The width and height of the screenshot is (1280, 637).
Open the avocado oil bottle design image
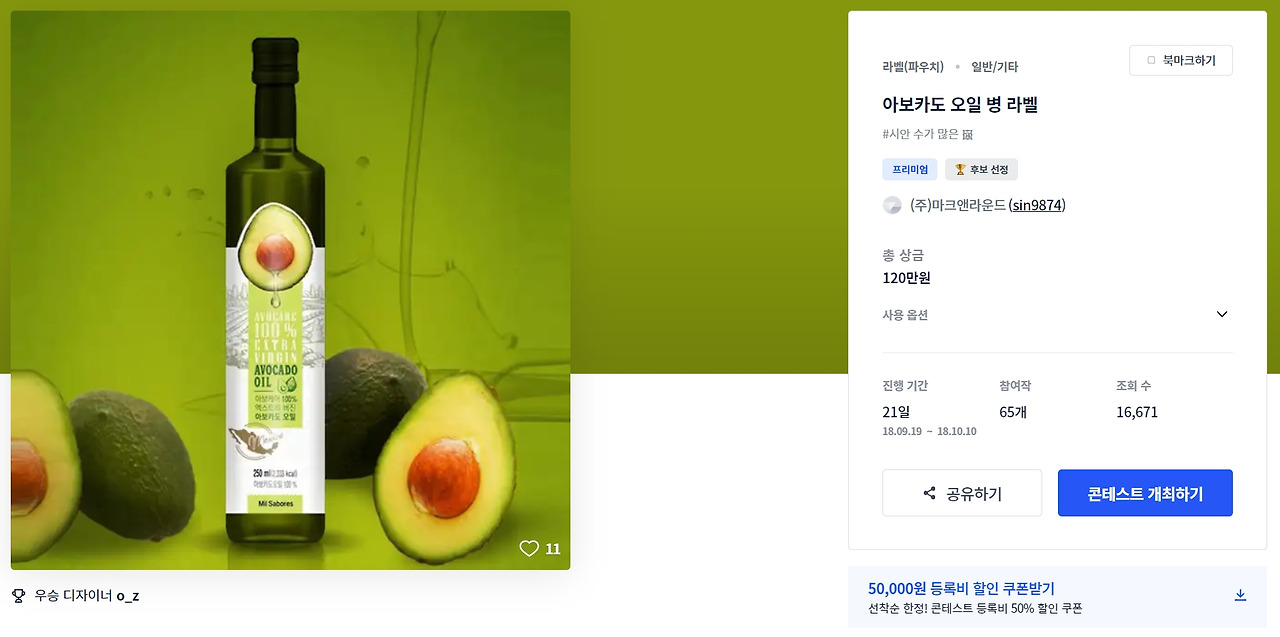pos(290,290)
